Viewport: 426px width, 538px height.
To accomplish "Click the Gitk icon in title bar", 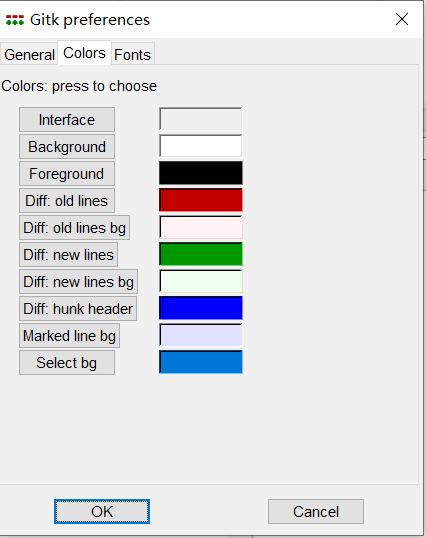I will coord(15,20).
